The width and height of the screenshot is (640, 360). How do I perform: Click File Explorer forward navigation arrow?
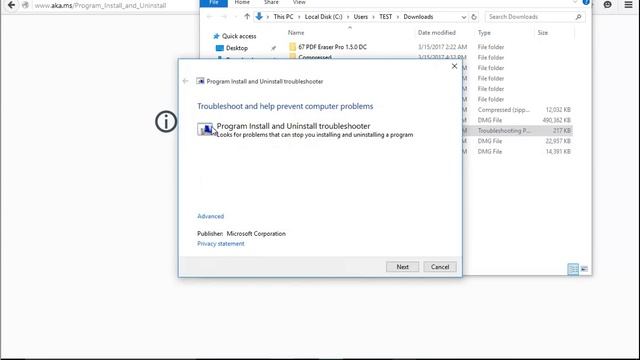[224, 17]
